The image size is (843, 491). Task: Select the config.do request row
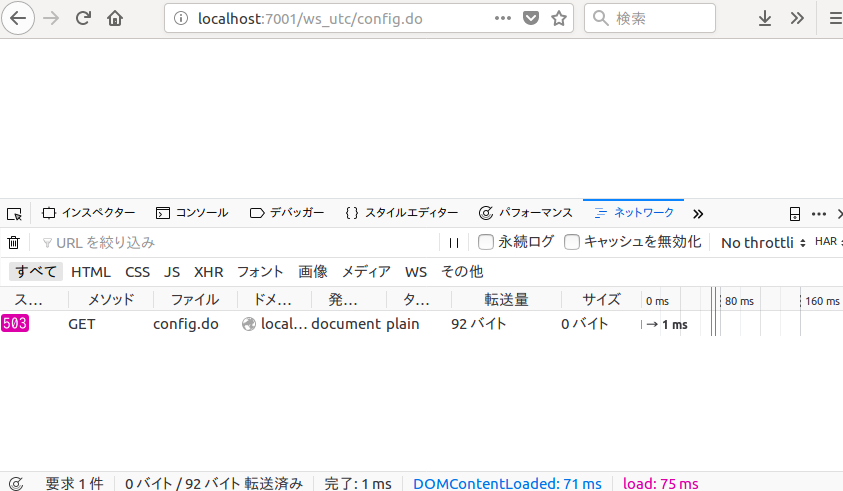coord(422,324)
